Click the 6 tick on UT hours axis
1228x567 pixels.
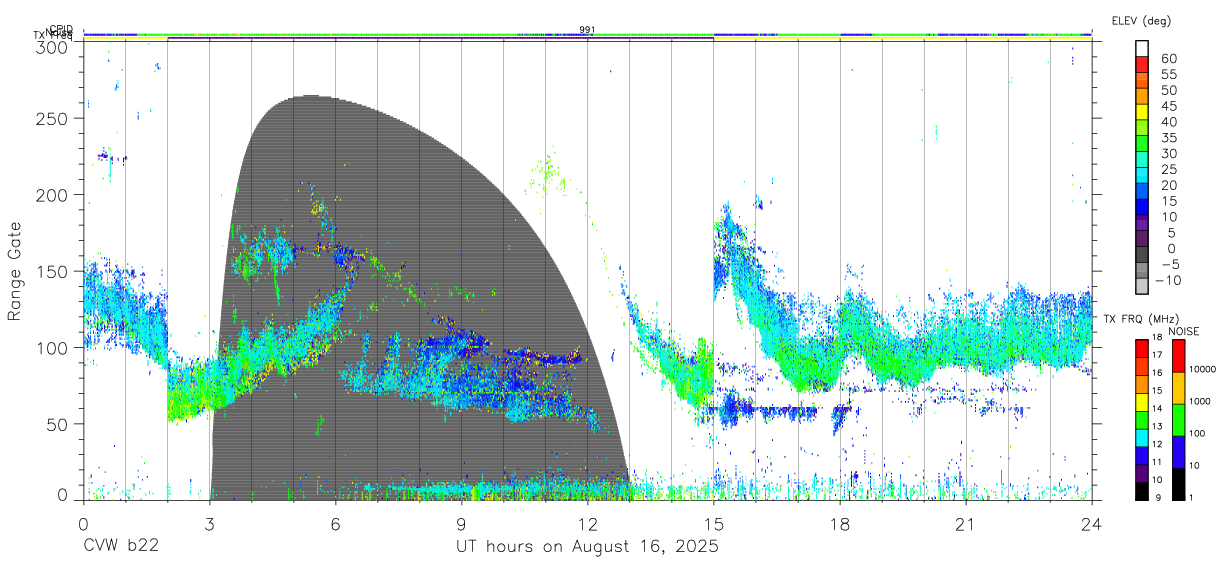(335, 523)
